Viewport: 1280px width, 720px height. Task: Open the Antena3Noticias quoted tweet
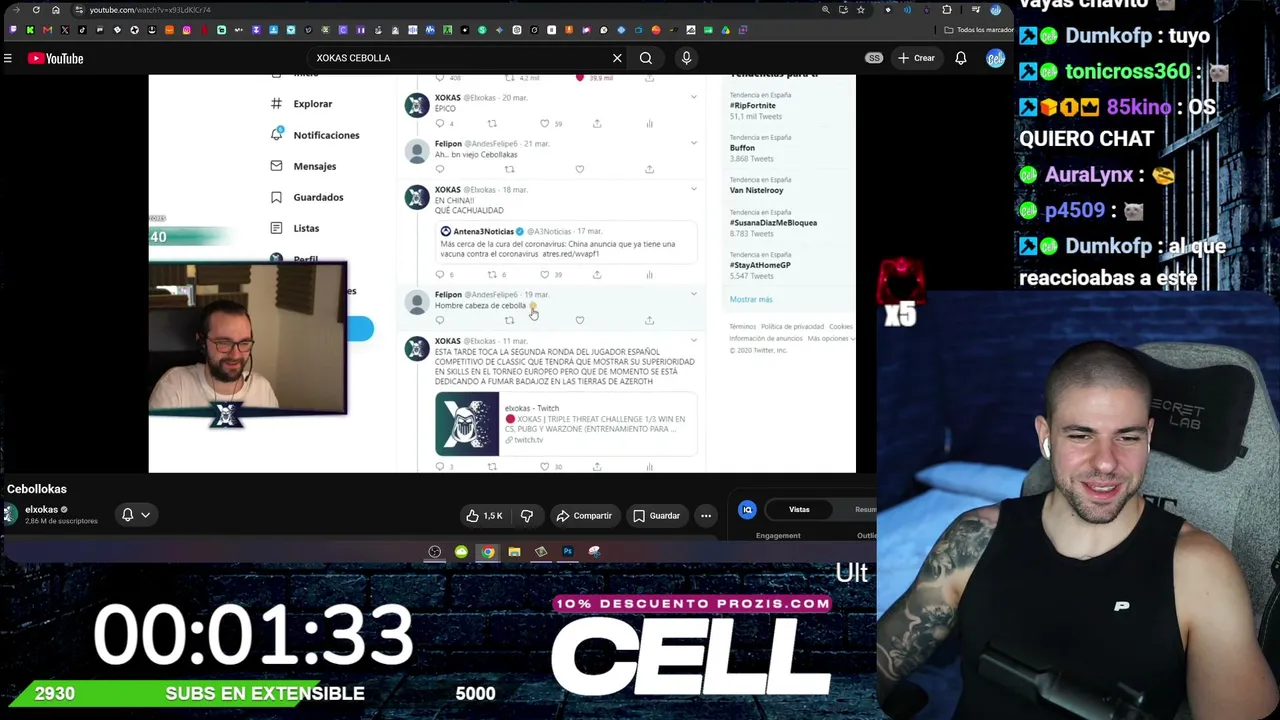coord(567,242)
